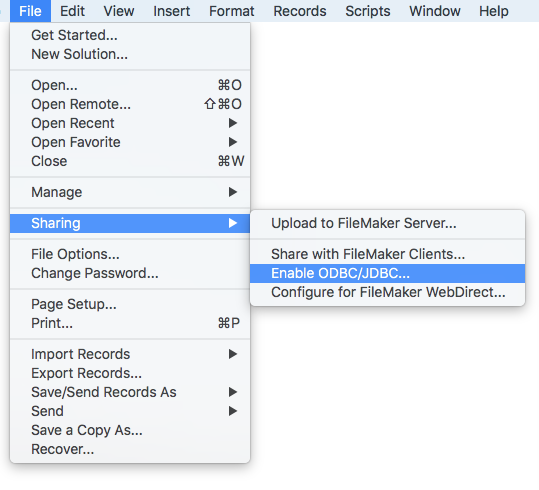The height and width of the screenshot is (490, 539).
Task: Expand the Open Favorite submenu arrow
Action: tap(233, 142)
